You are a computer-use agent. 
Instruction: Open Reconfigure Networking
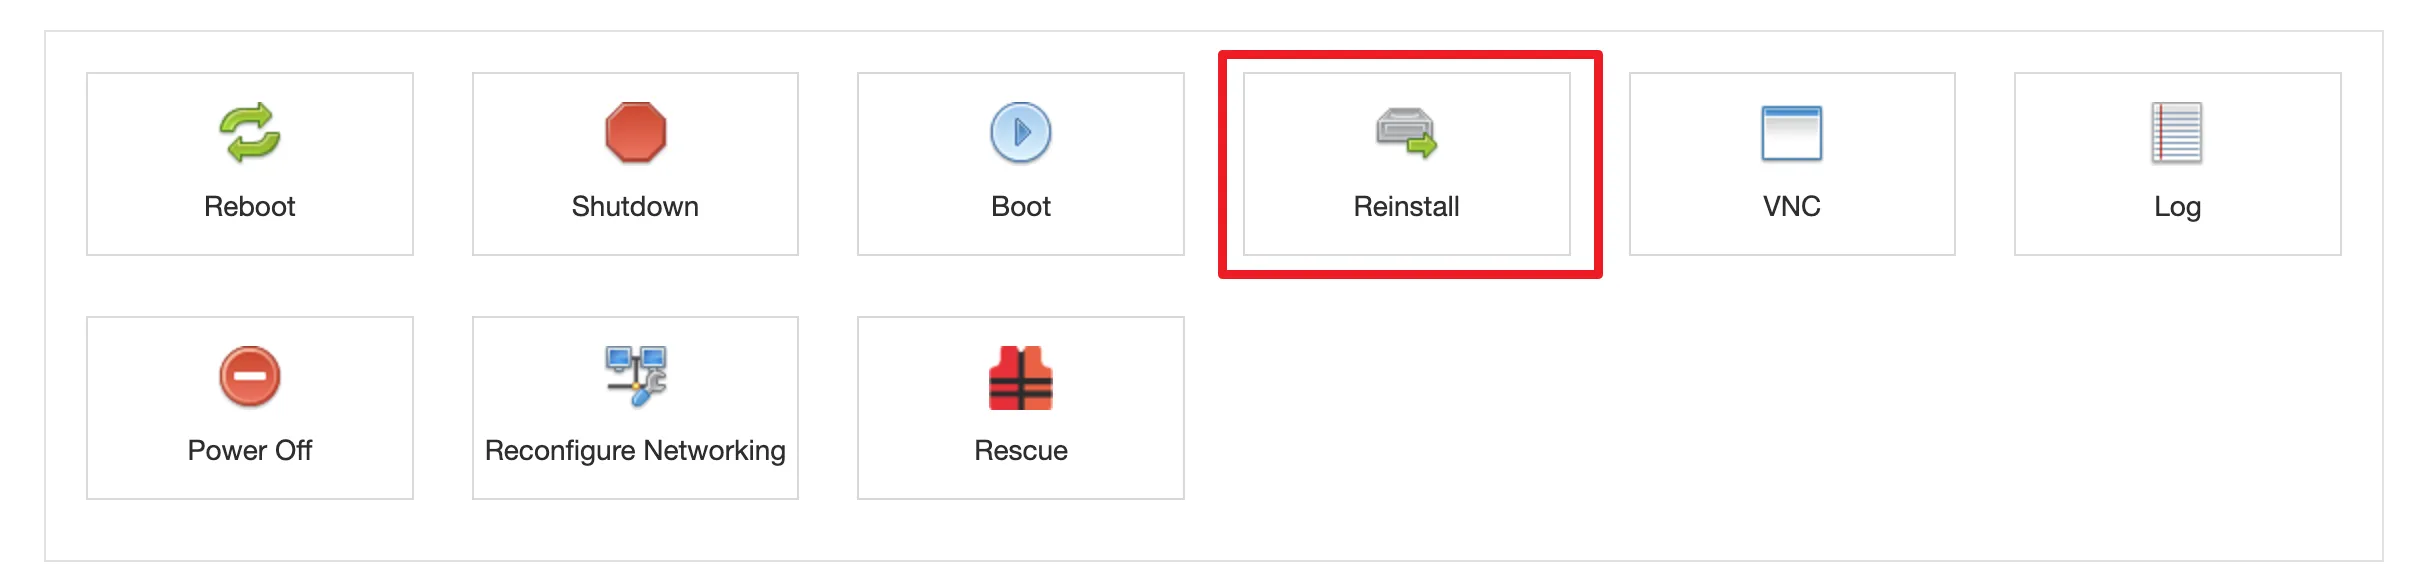(634, 407)
